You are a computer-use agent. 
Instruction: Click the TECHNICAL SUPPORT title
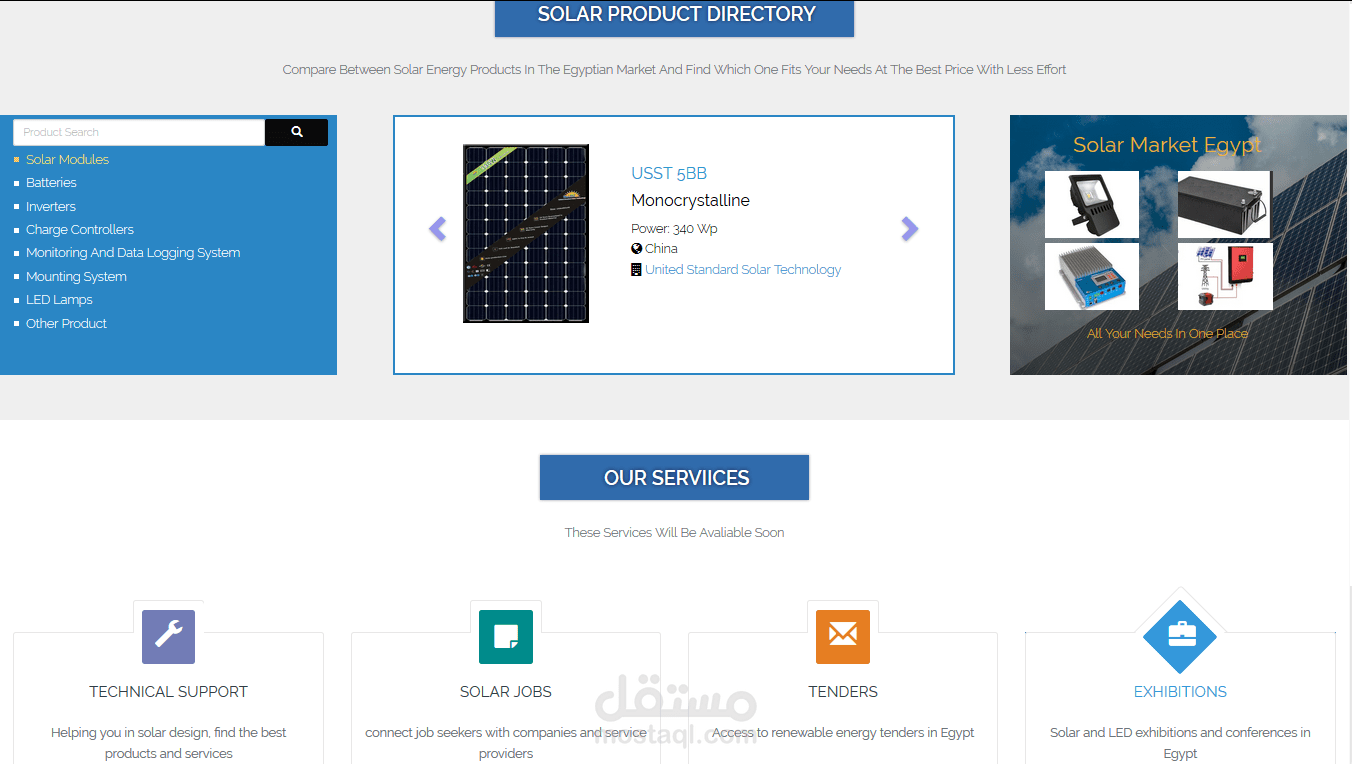pos(168,692)
